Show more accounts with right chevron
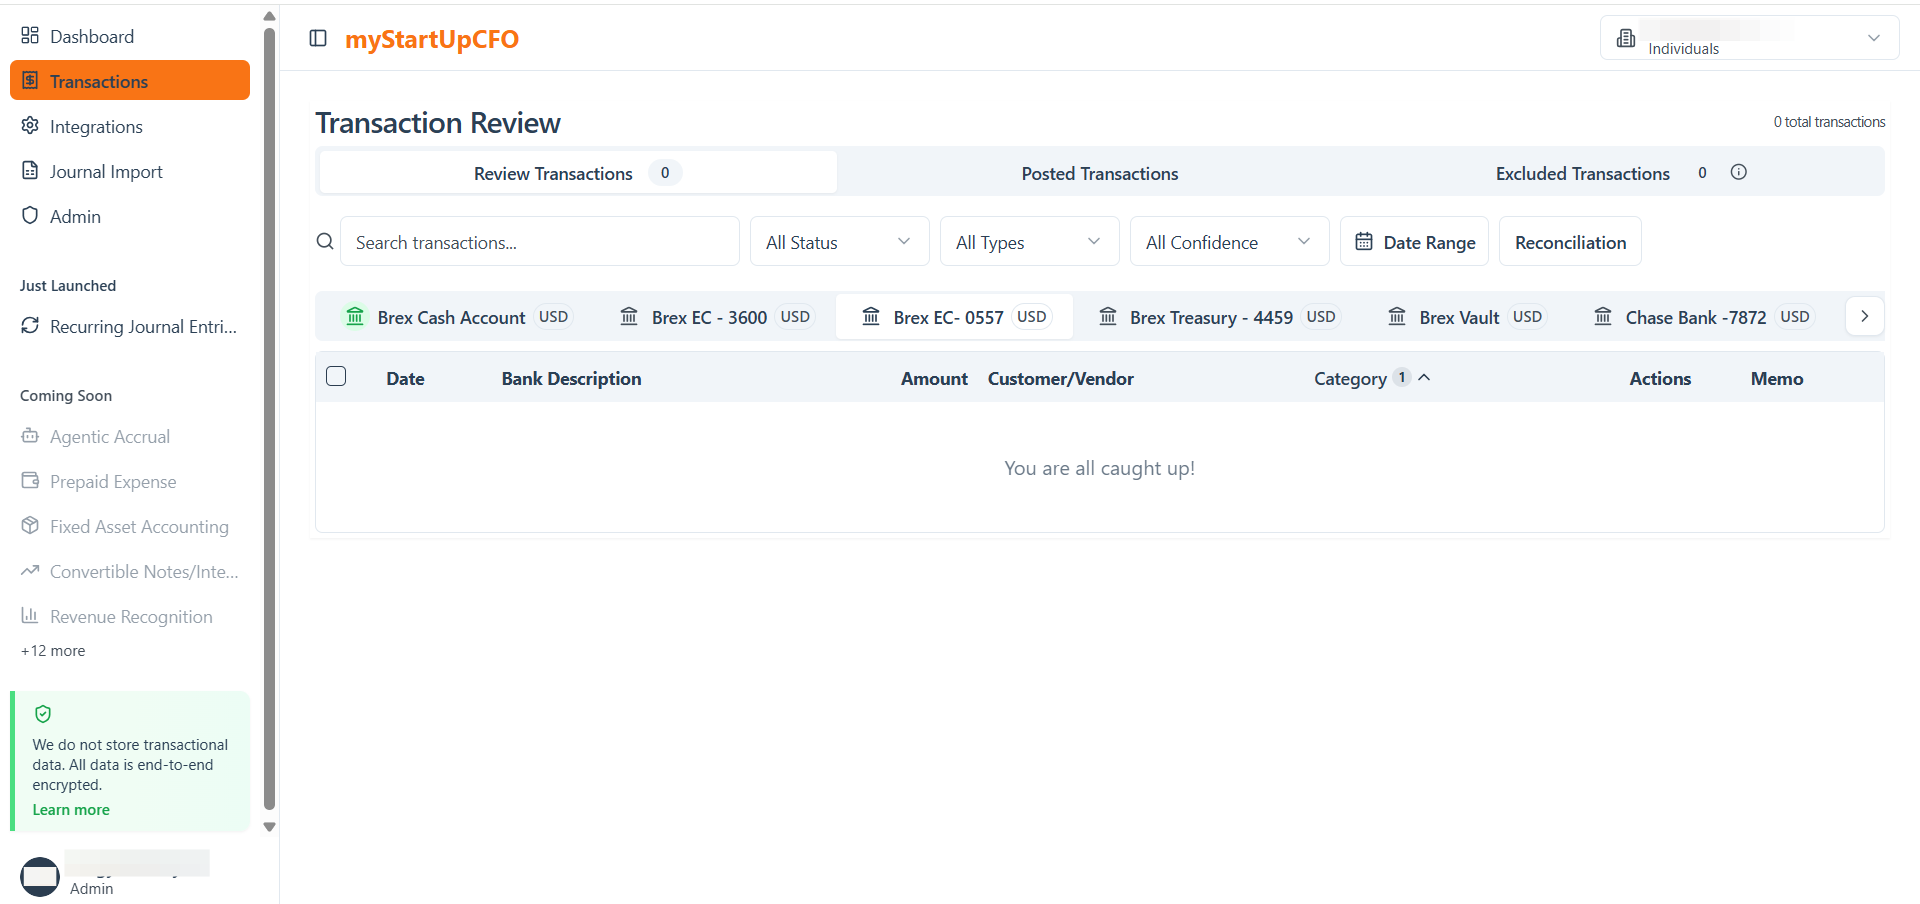1920x904 pixels. click(x=1864, y=316)
